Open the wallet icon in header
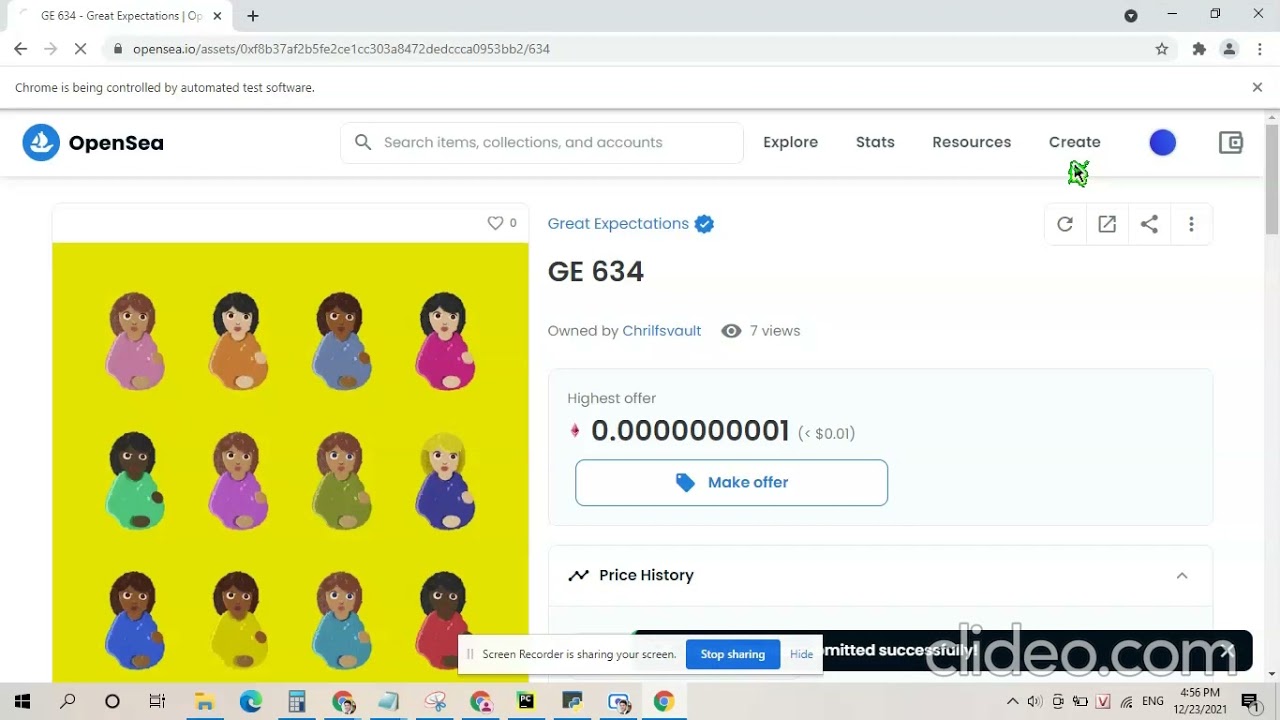 point(1231,143)
